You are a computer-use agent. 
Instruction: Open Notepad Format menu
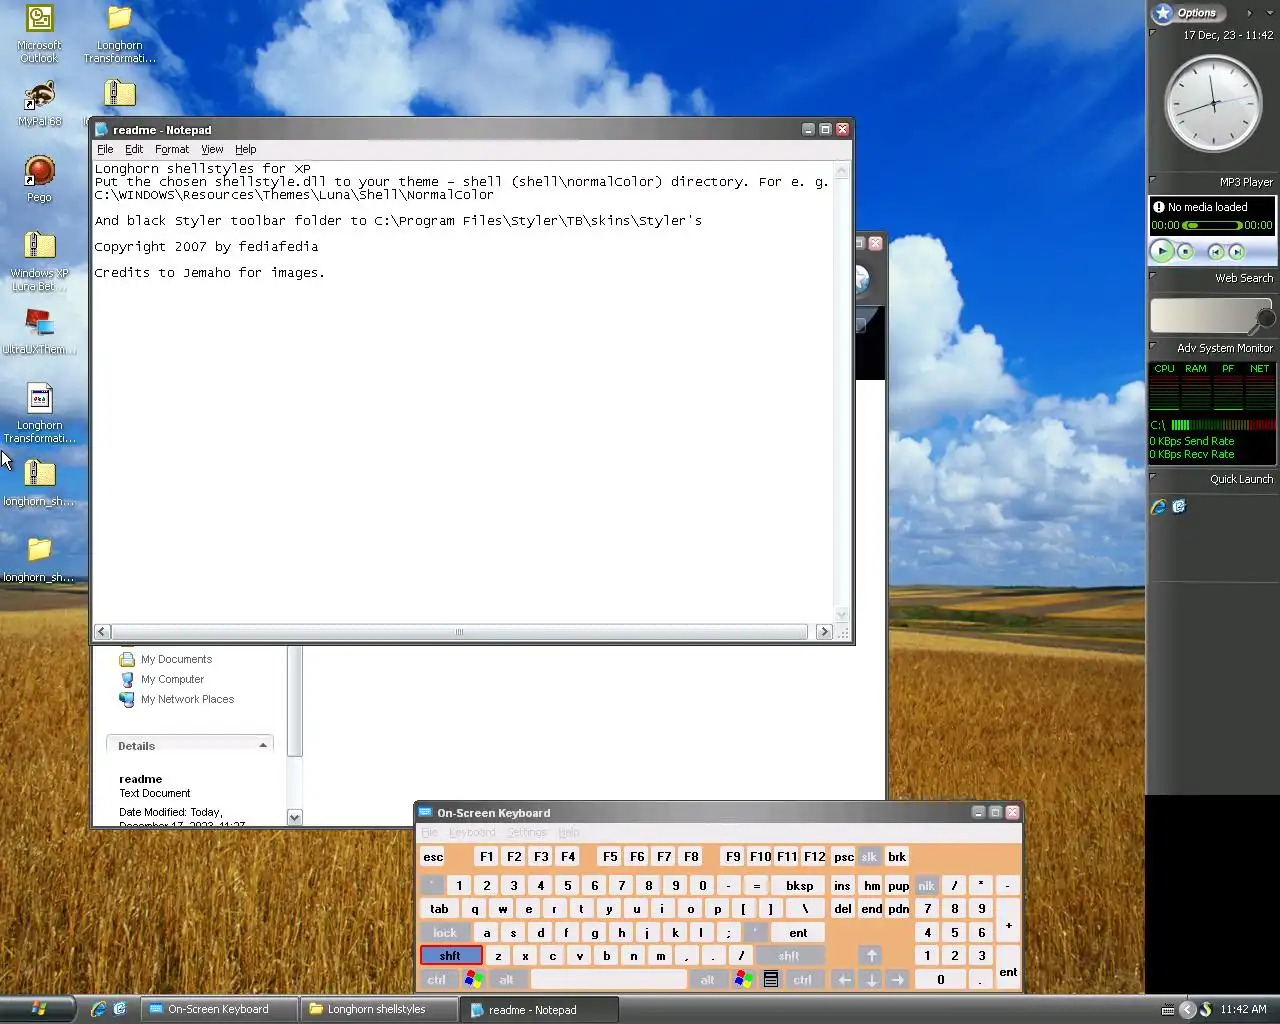coord(172,149)
